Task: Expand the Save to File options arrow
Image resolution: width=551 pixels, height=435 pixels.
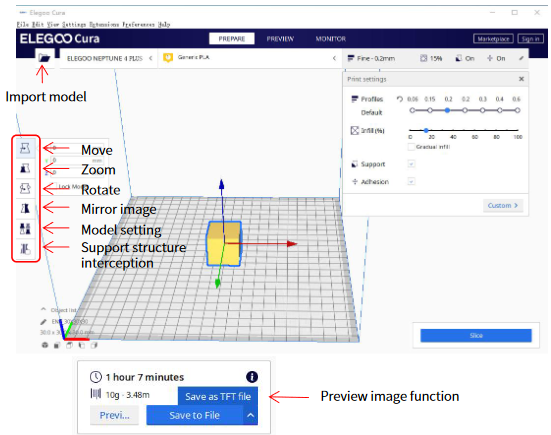Action: click(250, 415)
